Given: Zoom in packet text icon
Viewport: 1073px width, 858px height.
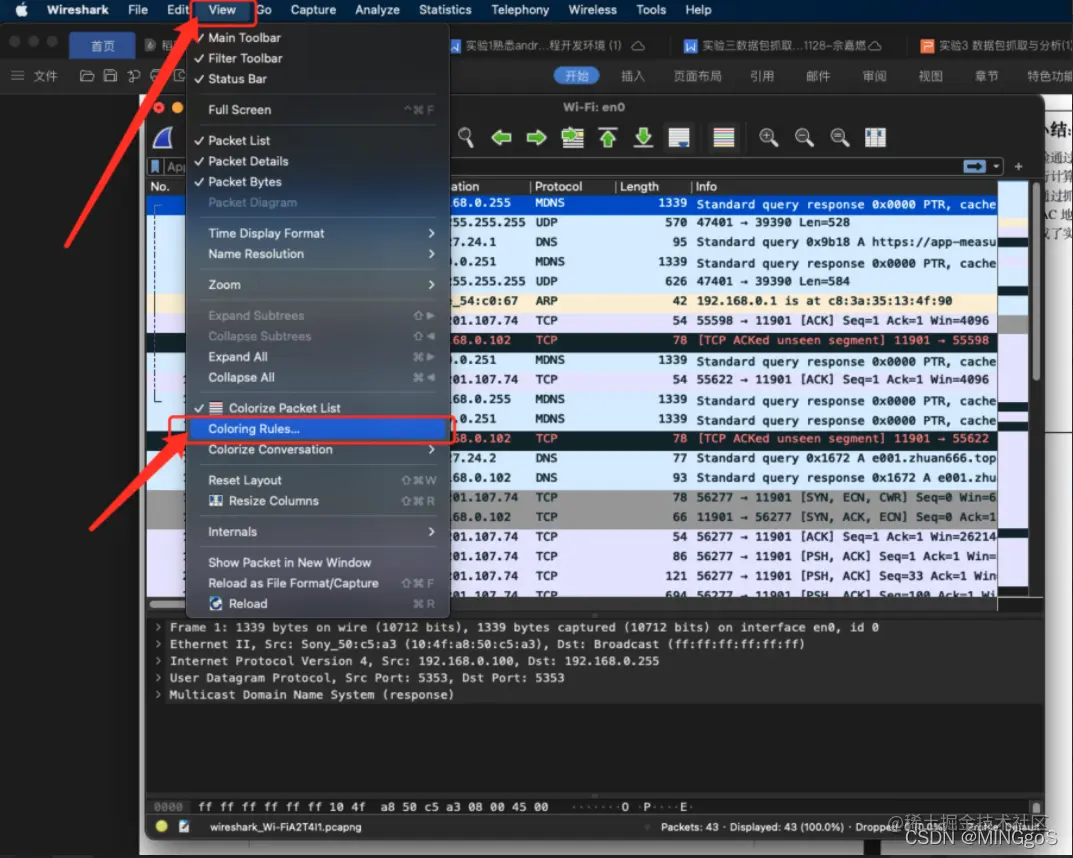Looking at the screenshot, I should 768,138.
